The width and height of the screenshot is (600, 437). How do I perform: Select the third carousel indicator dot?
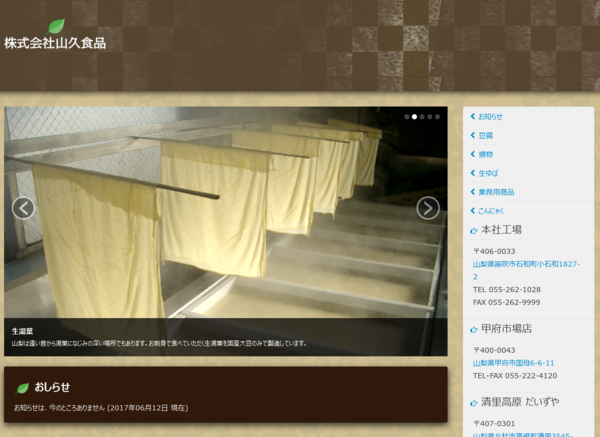(422, 117)
